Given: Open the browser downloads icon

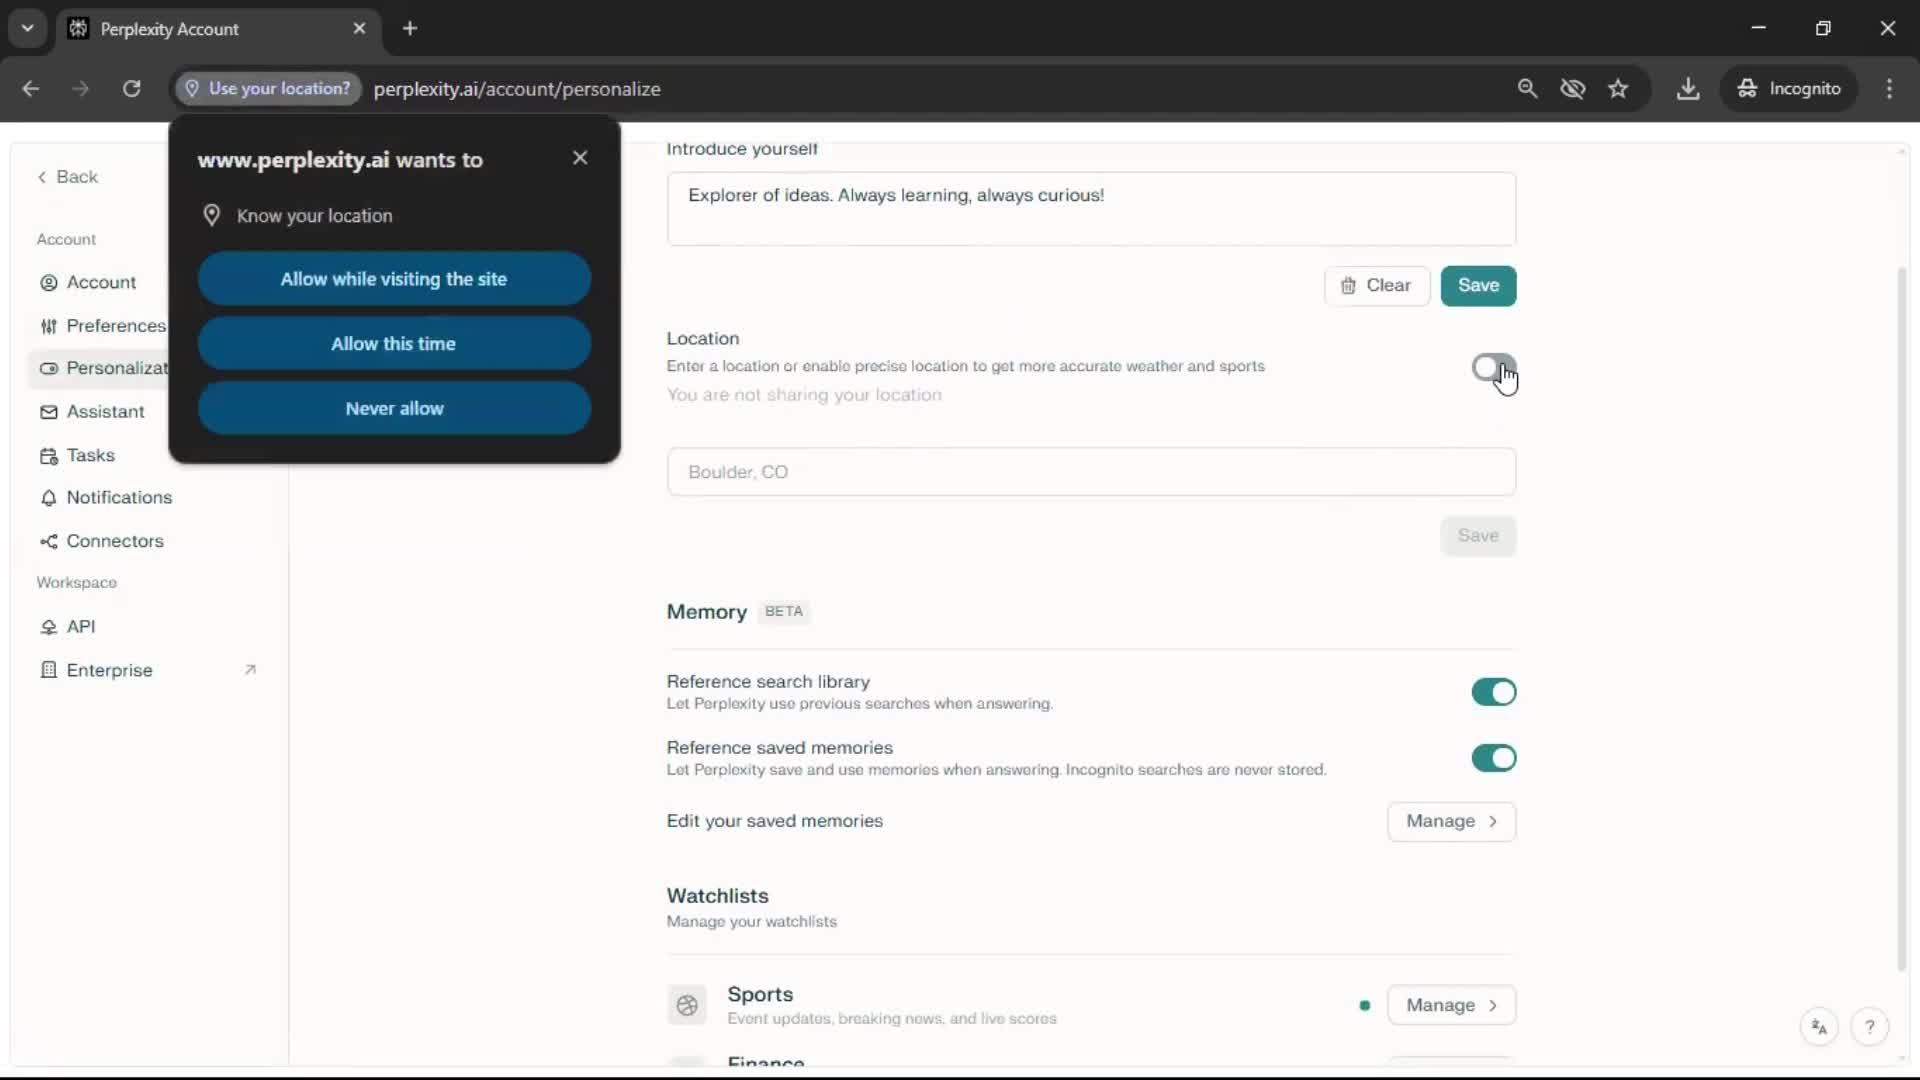Looking at the screenshot, I should point(1688,88).
